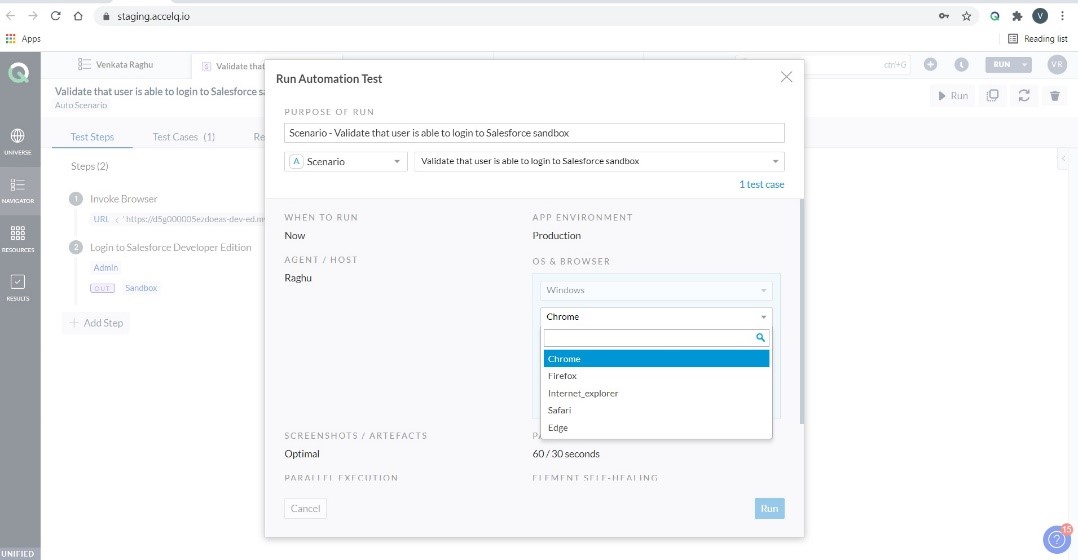The height and width of the screenshot is (560, 1078).
Task: Reload the page with refresh icon
Action: click(56, 16)
